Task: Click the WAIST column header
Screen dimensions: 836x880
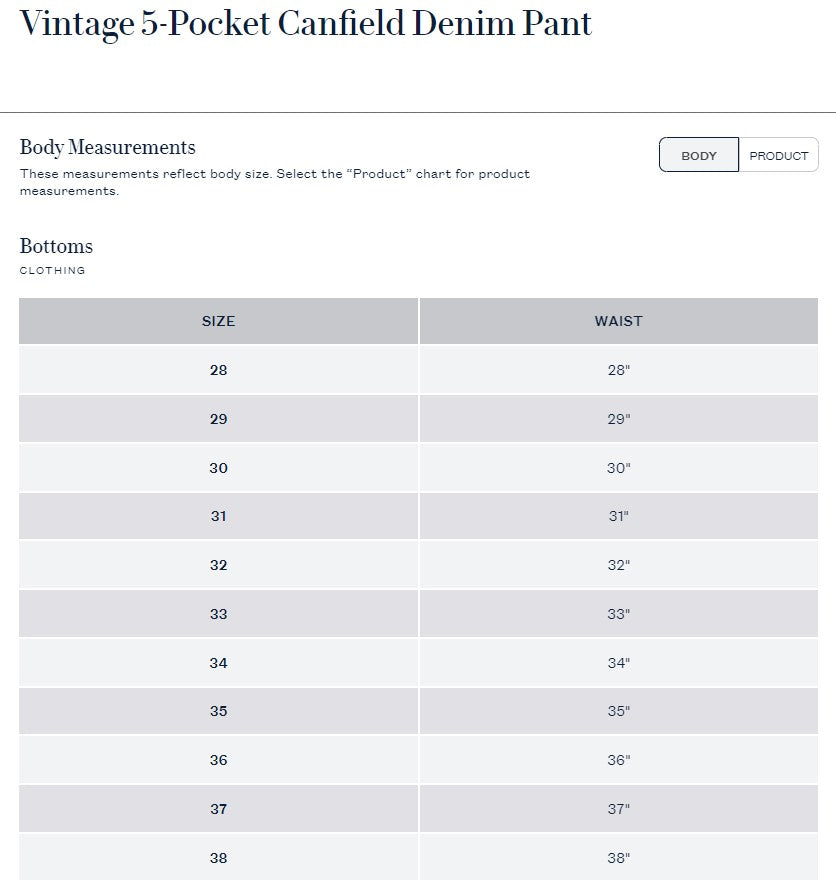Action: [x=618, y=321]
